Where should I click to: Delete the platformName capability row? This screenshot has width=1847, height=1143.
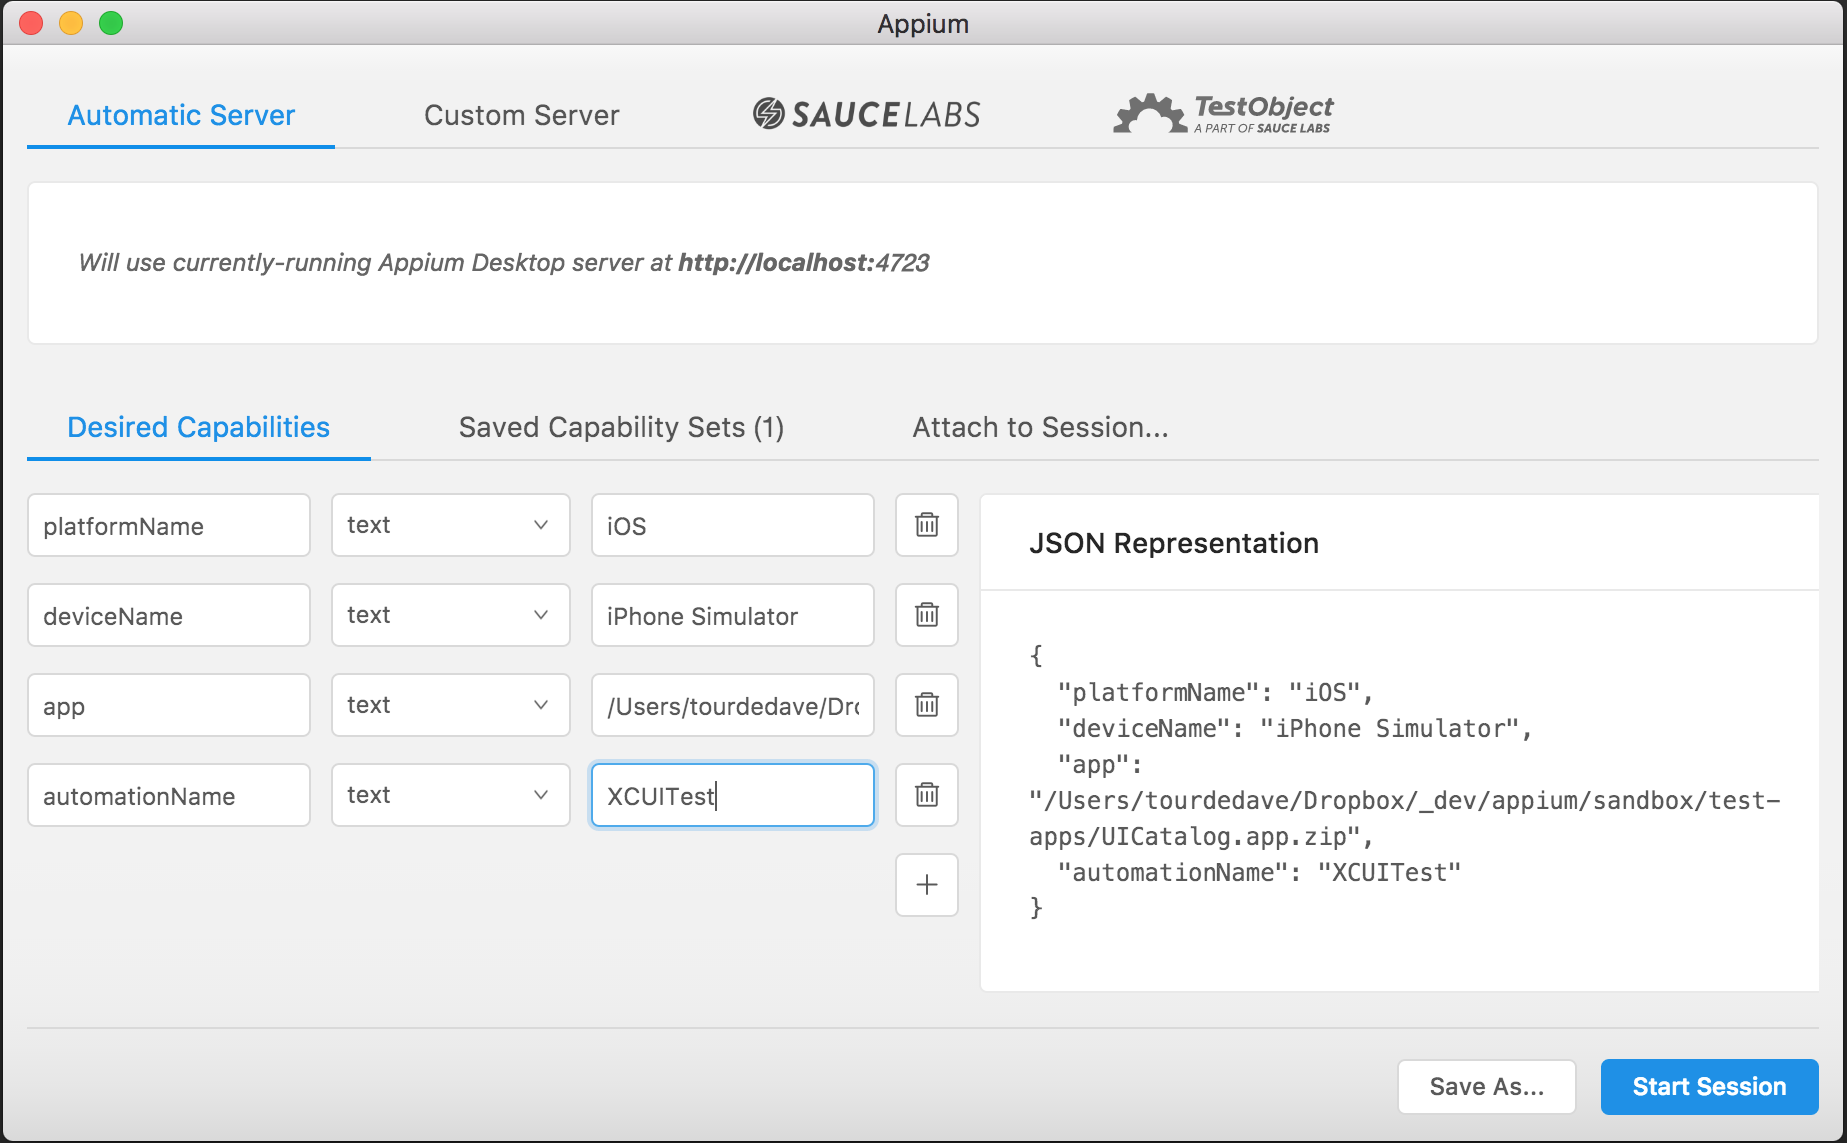(927, 525)
